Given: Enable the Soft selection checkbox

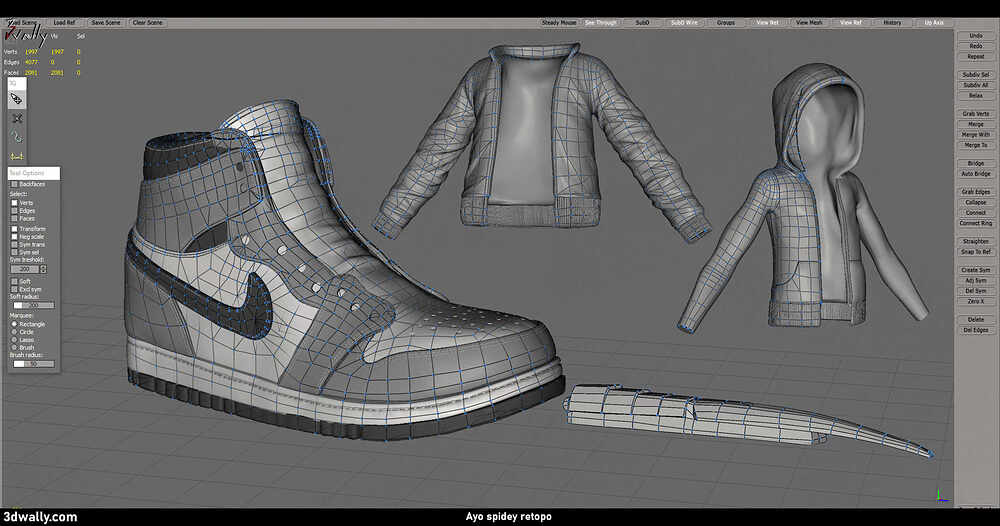Looking at the screenshot, I should [14, 281].
